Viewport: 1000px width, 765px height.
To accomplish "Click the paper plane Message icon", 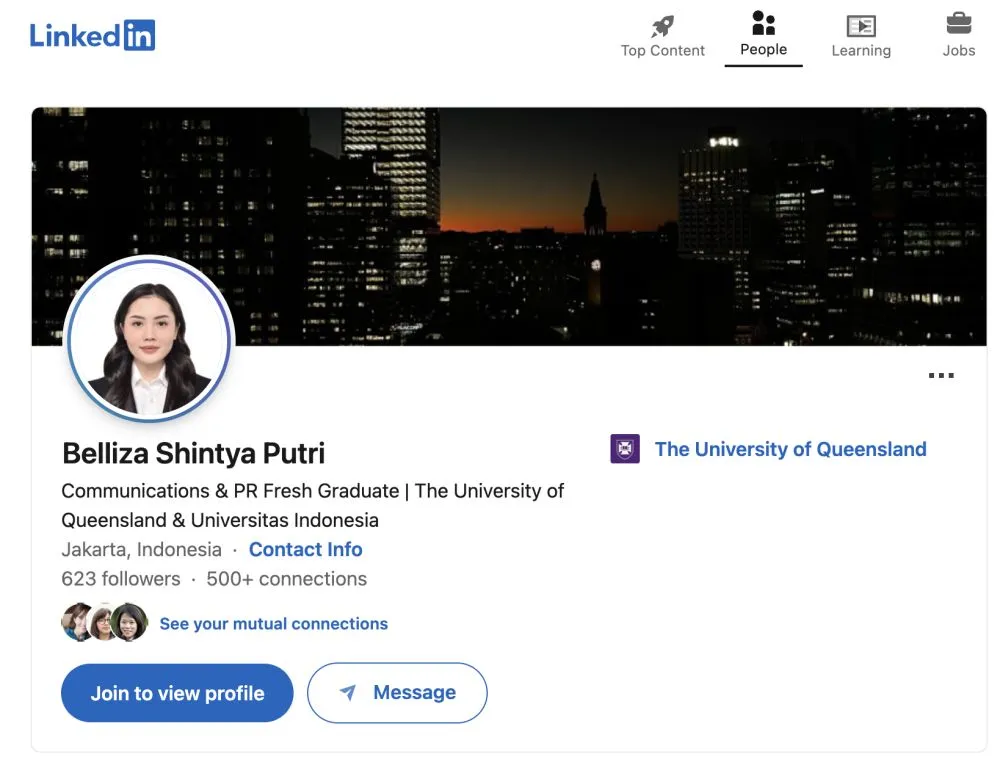I will [348, 692].
